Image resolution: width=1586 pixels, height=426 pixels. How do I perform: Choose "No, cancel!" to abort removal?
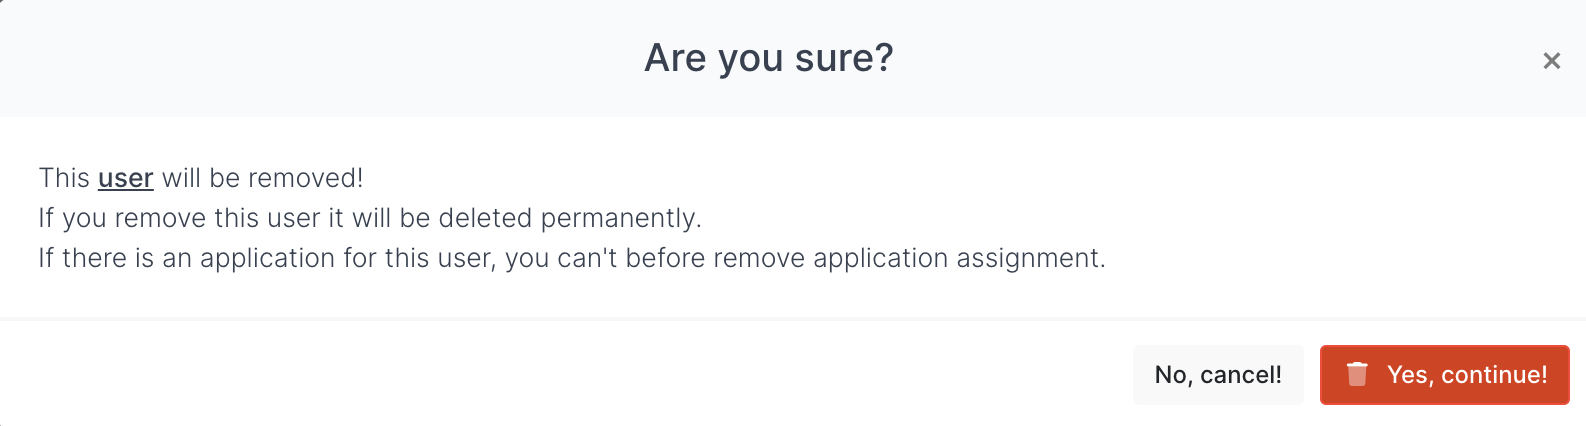(x=1217, y=375)
